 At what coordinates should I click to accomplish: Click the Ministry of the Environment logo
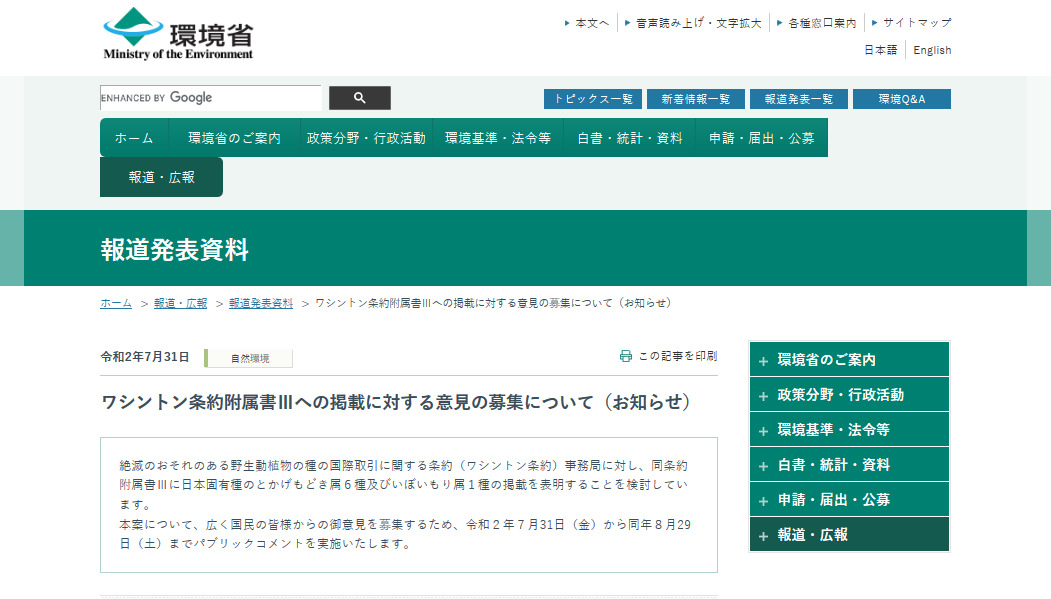(178, 34)
